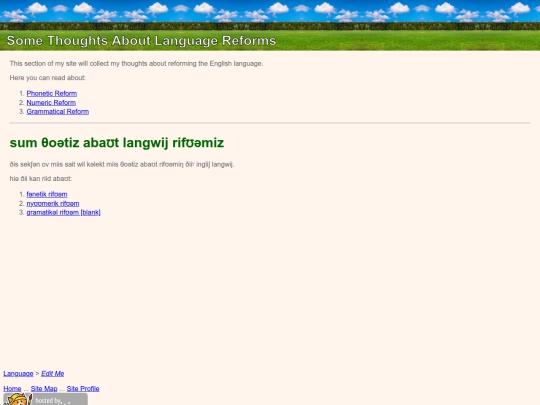This screenshot has width=540, height=405.
Task: Click the green 'sum θoətiz abaʊt langwij rifʊəmiz' heading
Action: click(117, 143)
